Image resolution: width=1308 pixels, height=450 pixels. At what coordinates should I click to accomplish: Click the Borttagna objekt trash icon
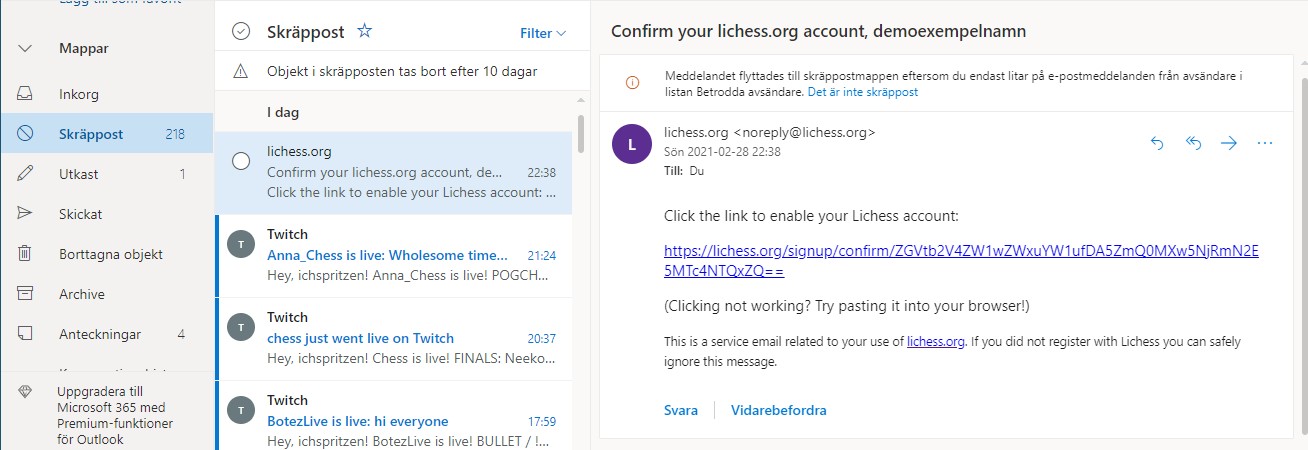pyautogui.click(x=26, y=254)
